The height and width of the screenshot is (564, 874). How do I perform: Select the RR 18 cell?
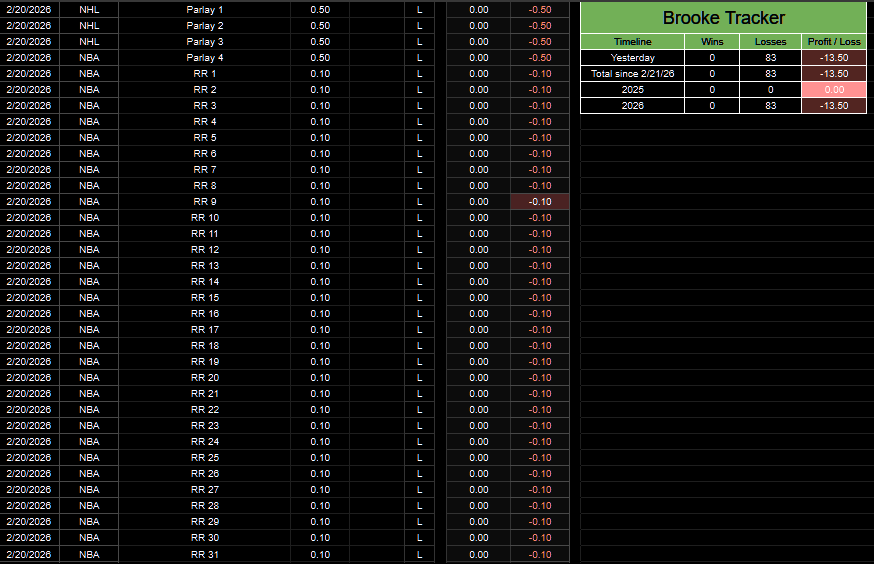[x=205, y=346]
